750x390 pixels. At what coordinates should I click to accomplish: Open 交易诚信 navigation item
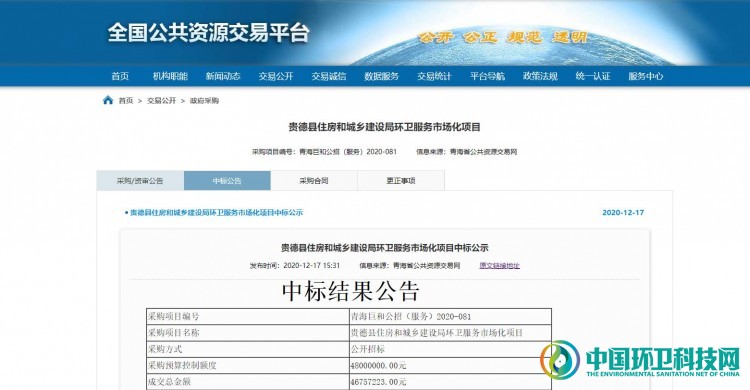point(329,76)
